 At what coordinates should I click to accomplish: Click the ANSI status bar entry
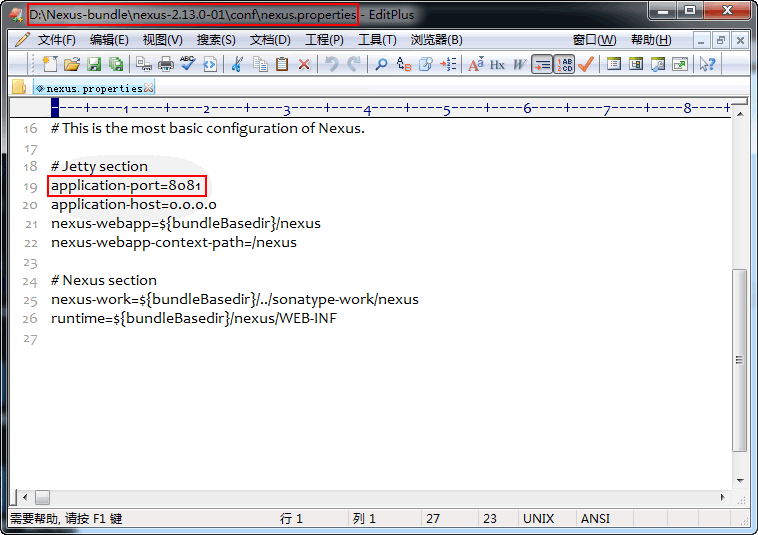tap(595, 519)
